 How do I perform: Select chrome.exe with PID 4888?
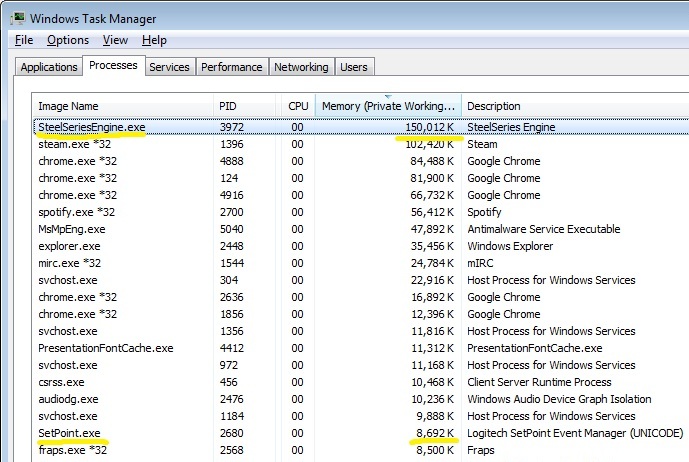coord(361,161)
